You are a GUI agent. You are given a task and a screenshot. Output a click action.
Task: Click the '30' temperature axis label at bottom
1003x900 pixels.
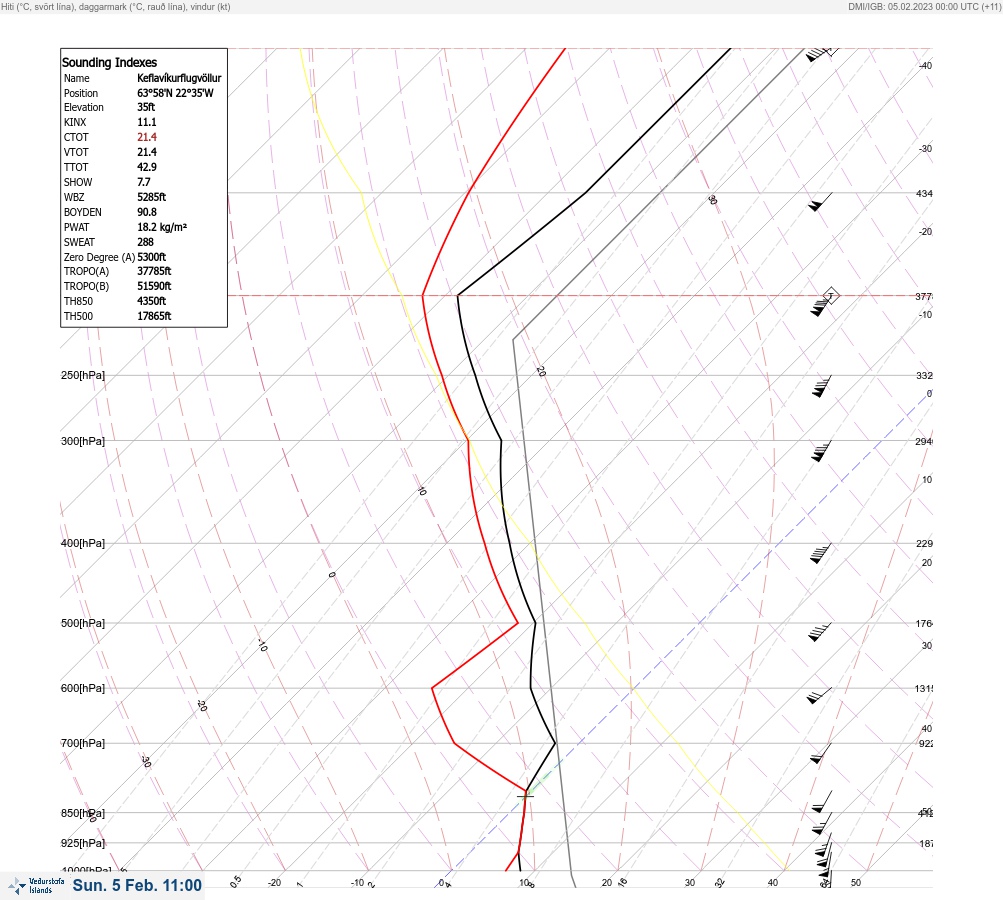690,883
